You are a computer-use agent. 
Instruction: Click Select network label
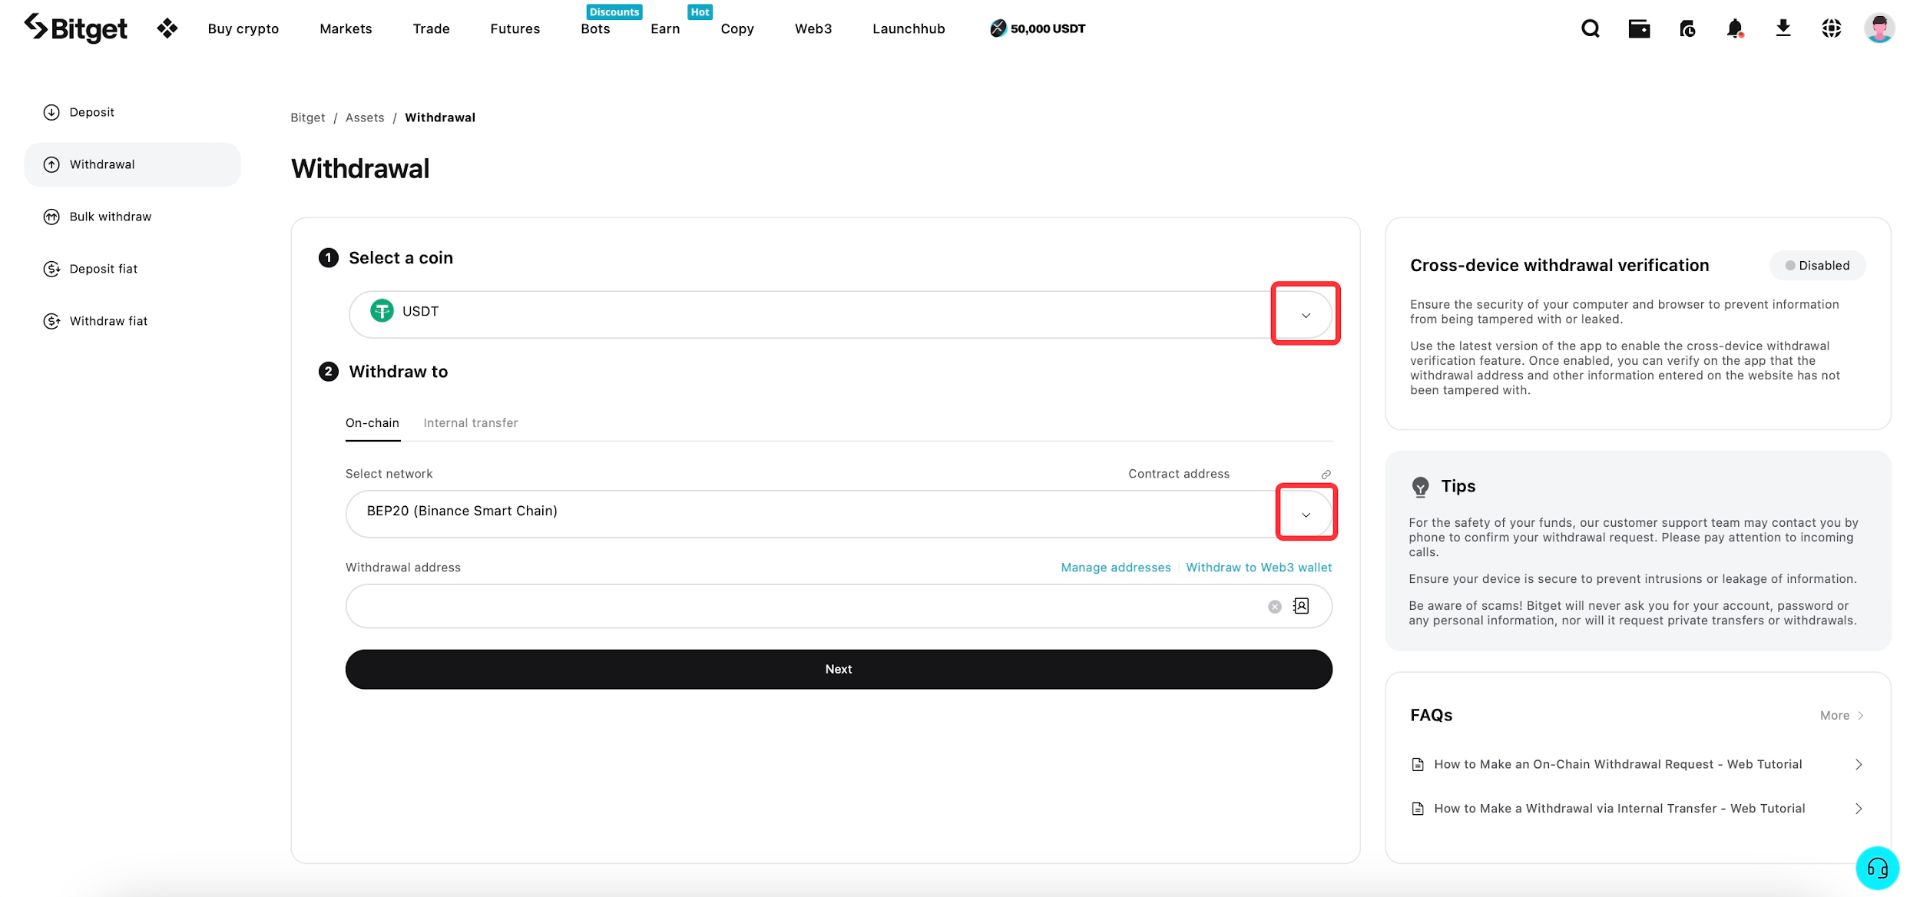389,474
